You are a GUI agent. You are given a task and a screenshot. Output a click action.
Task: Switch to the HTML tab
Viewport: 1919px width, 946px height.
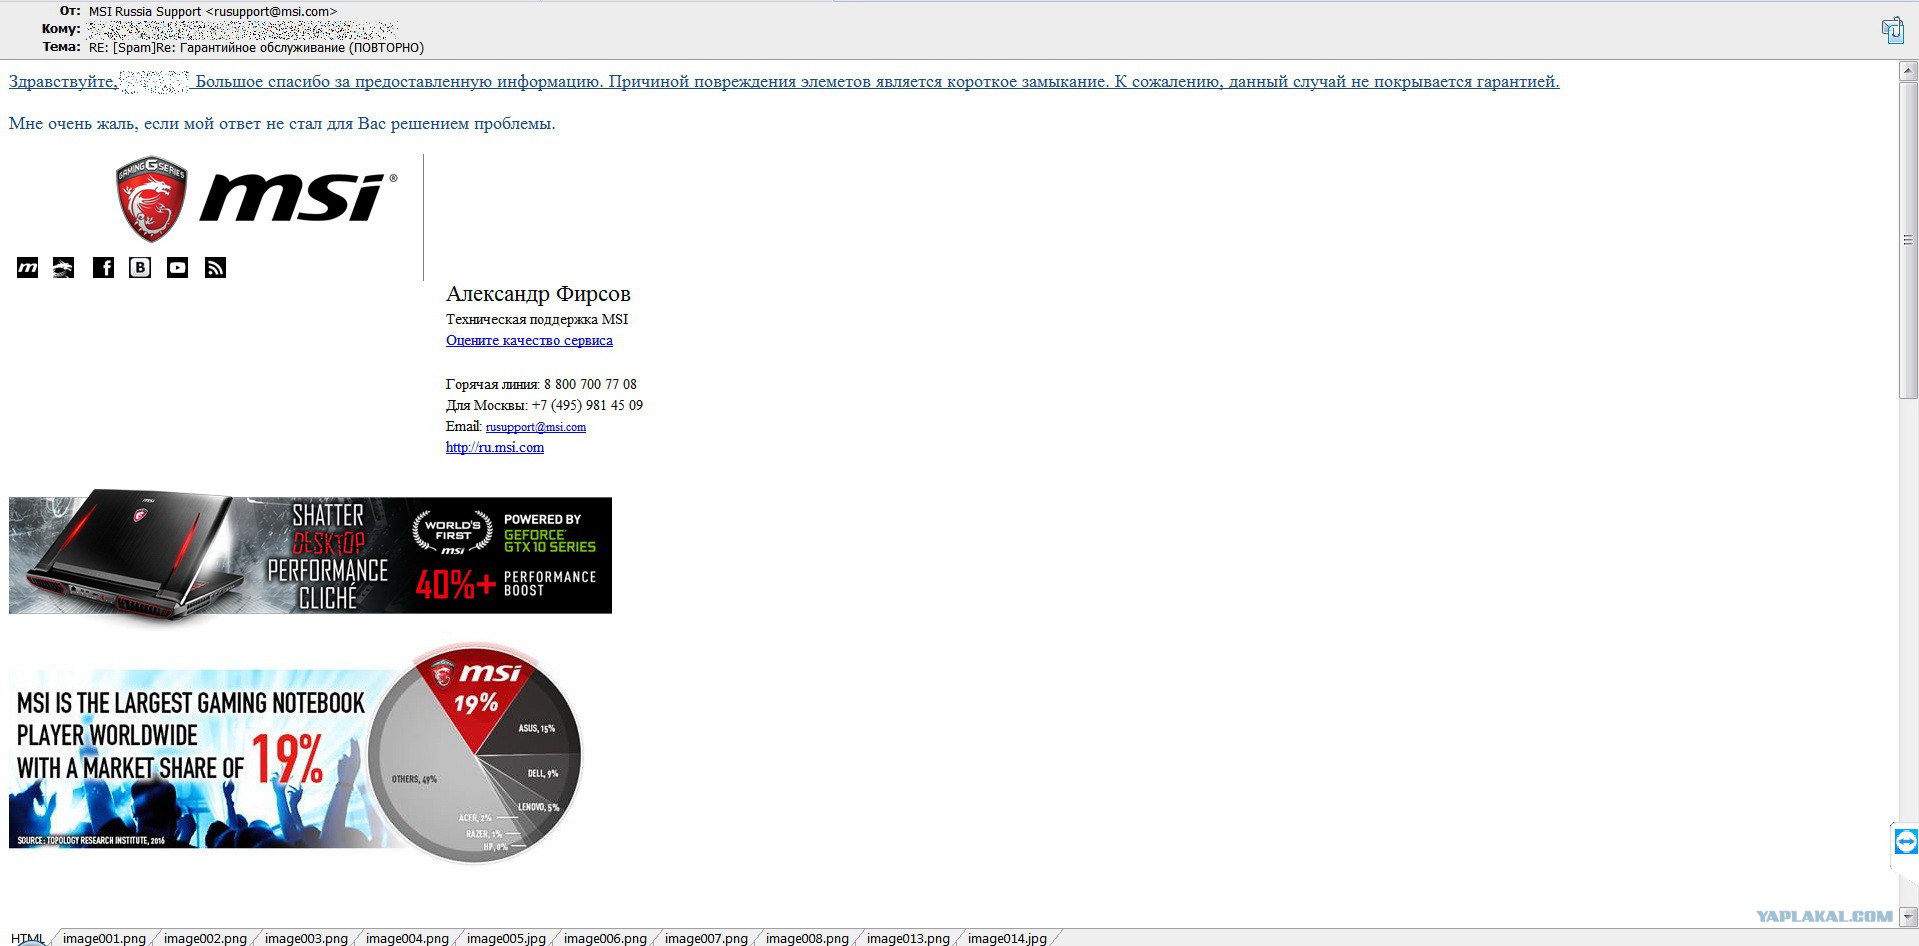27,938
